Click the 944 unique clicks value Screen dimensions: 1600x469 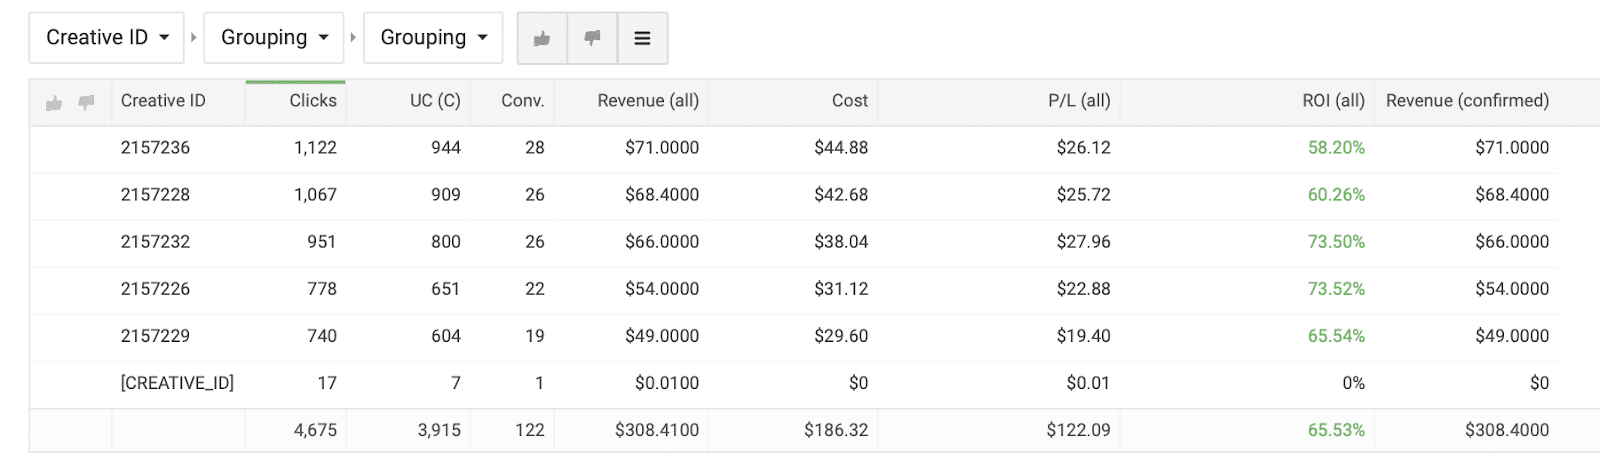(x=445, y=148)
